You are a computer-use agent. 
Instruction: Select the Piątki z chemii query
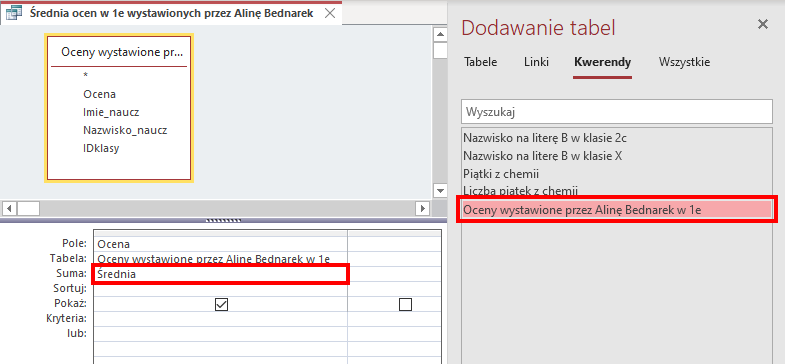pos(617,174)
